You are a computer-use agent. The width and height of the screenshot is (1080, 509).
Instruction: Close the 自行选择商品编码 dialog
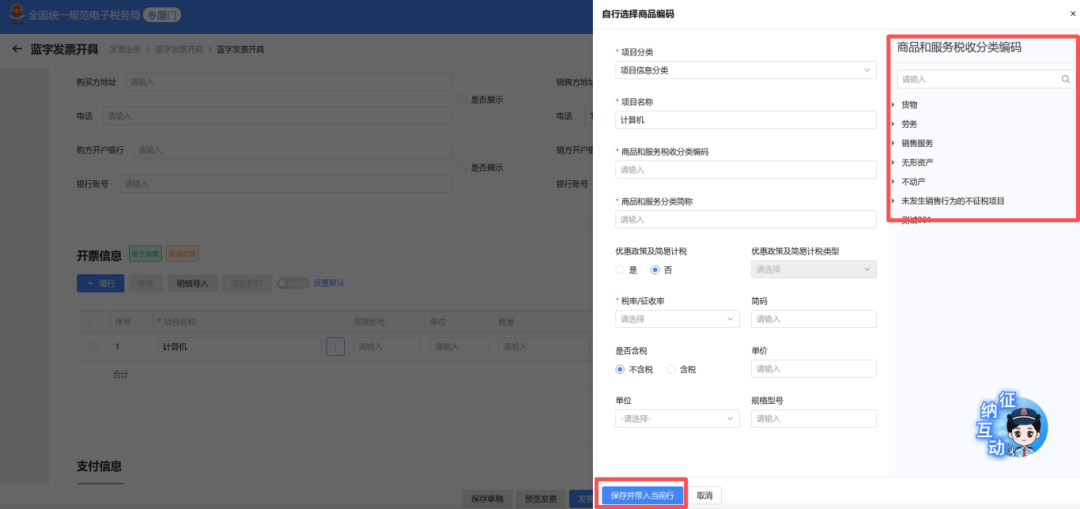1073,14
